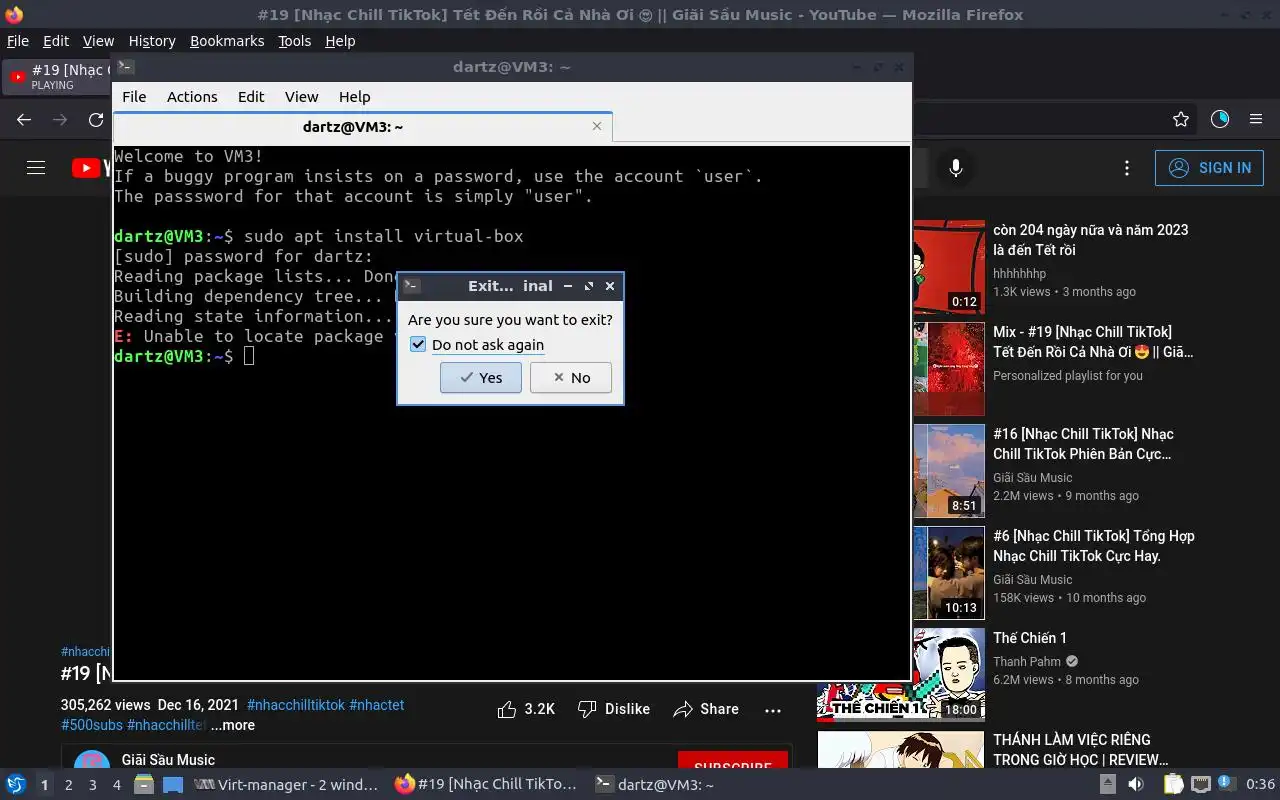Open the taskbar start menu icon

coord(16,784)
